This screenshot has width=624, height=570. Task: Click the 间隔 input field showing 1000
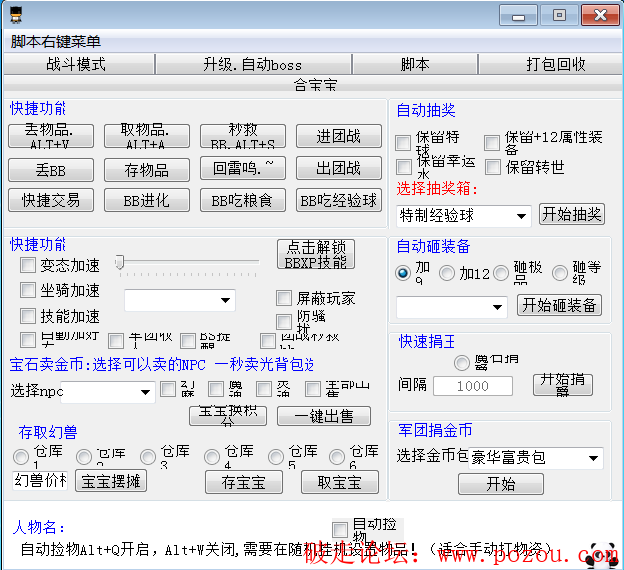[473, 385]
